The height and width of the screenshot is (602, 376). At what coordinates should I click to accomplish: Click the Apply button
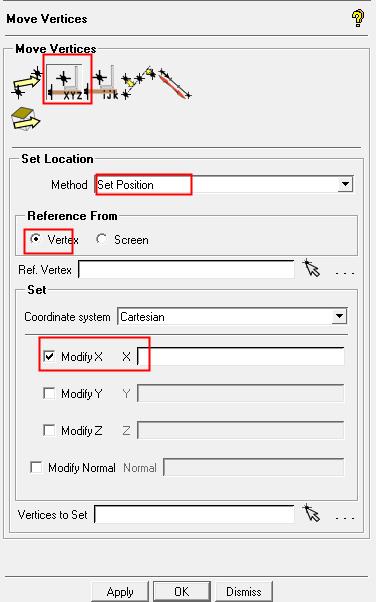click(120, 592)
